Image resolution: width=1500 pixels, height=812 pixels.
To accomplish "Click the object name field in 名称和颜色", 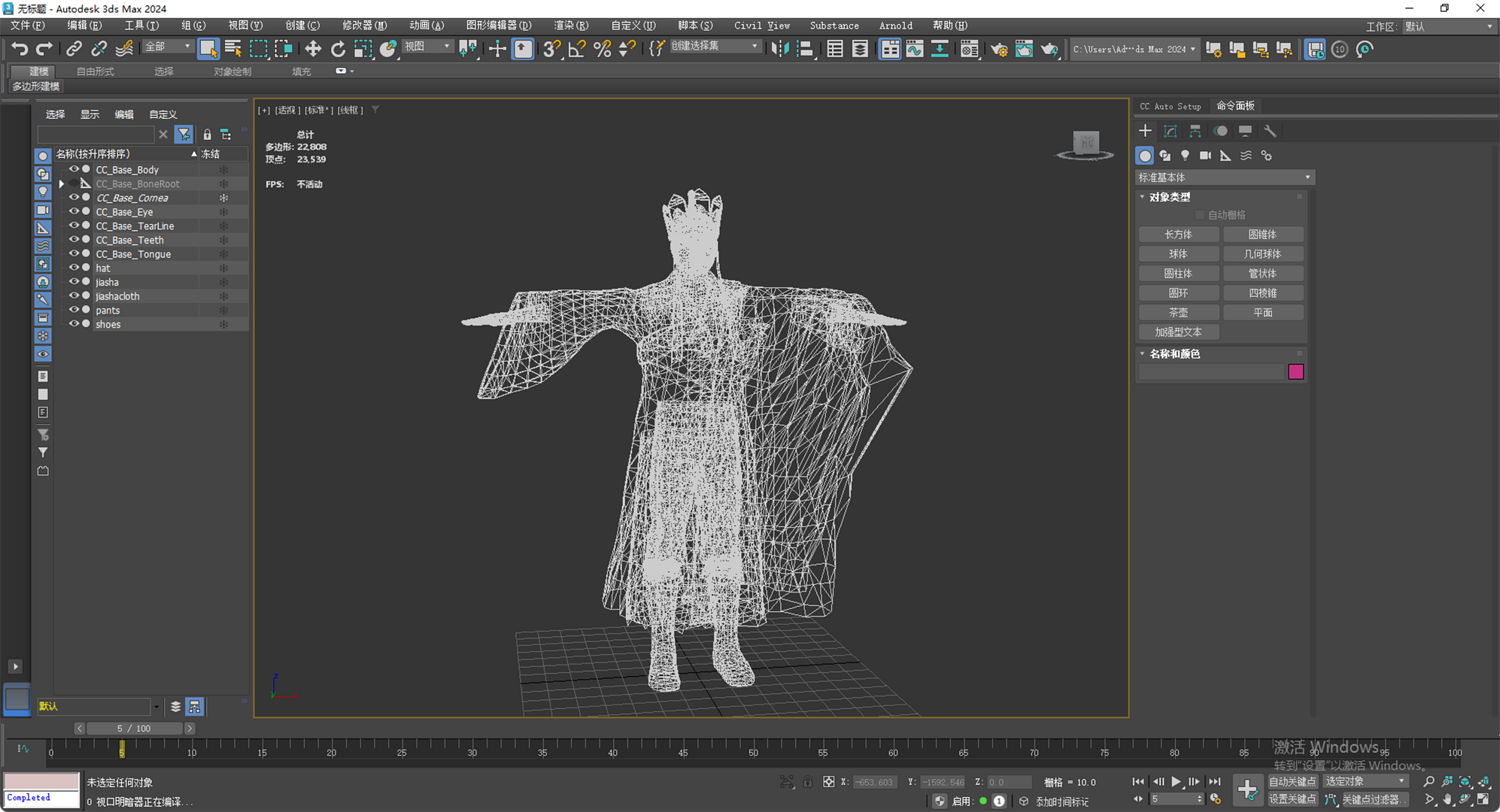I will 1211,372.
